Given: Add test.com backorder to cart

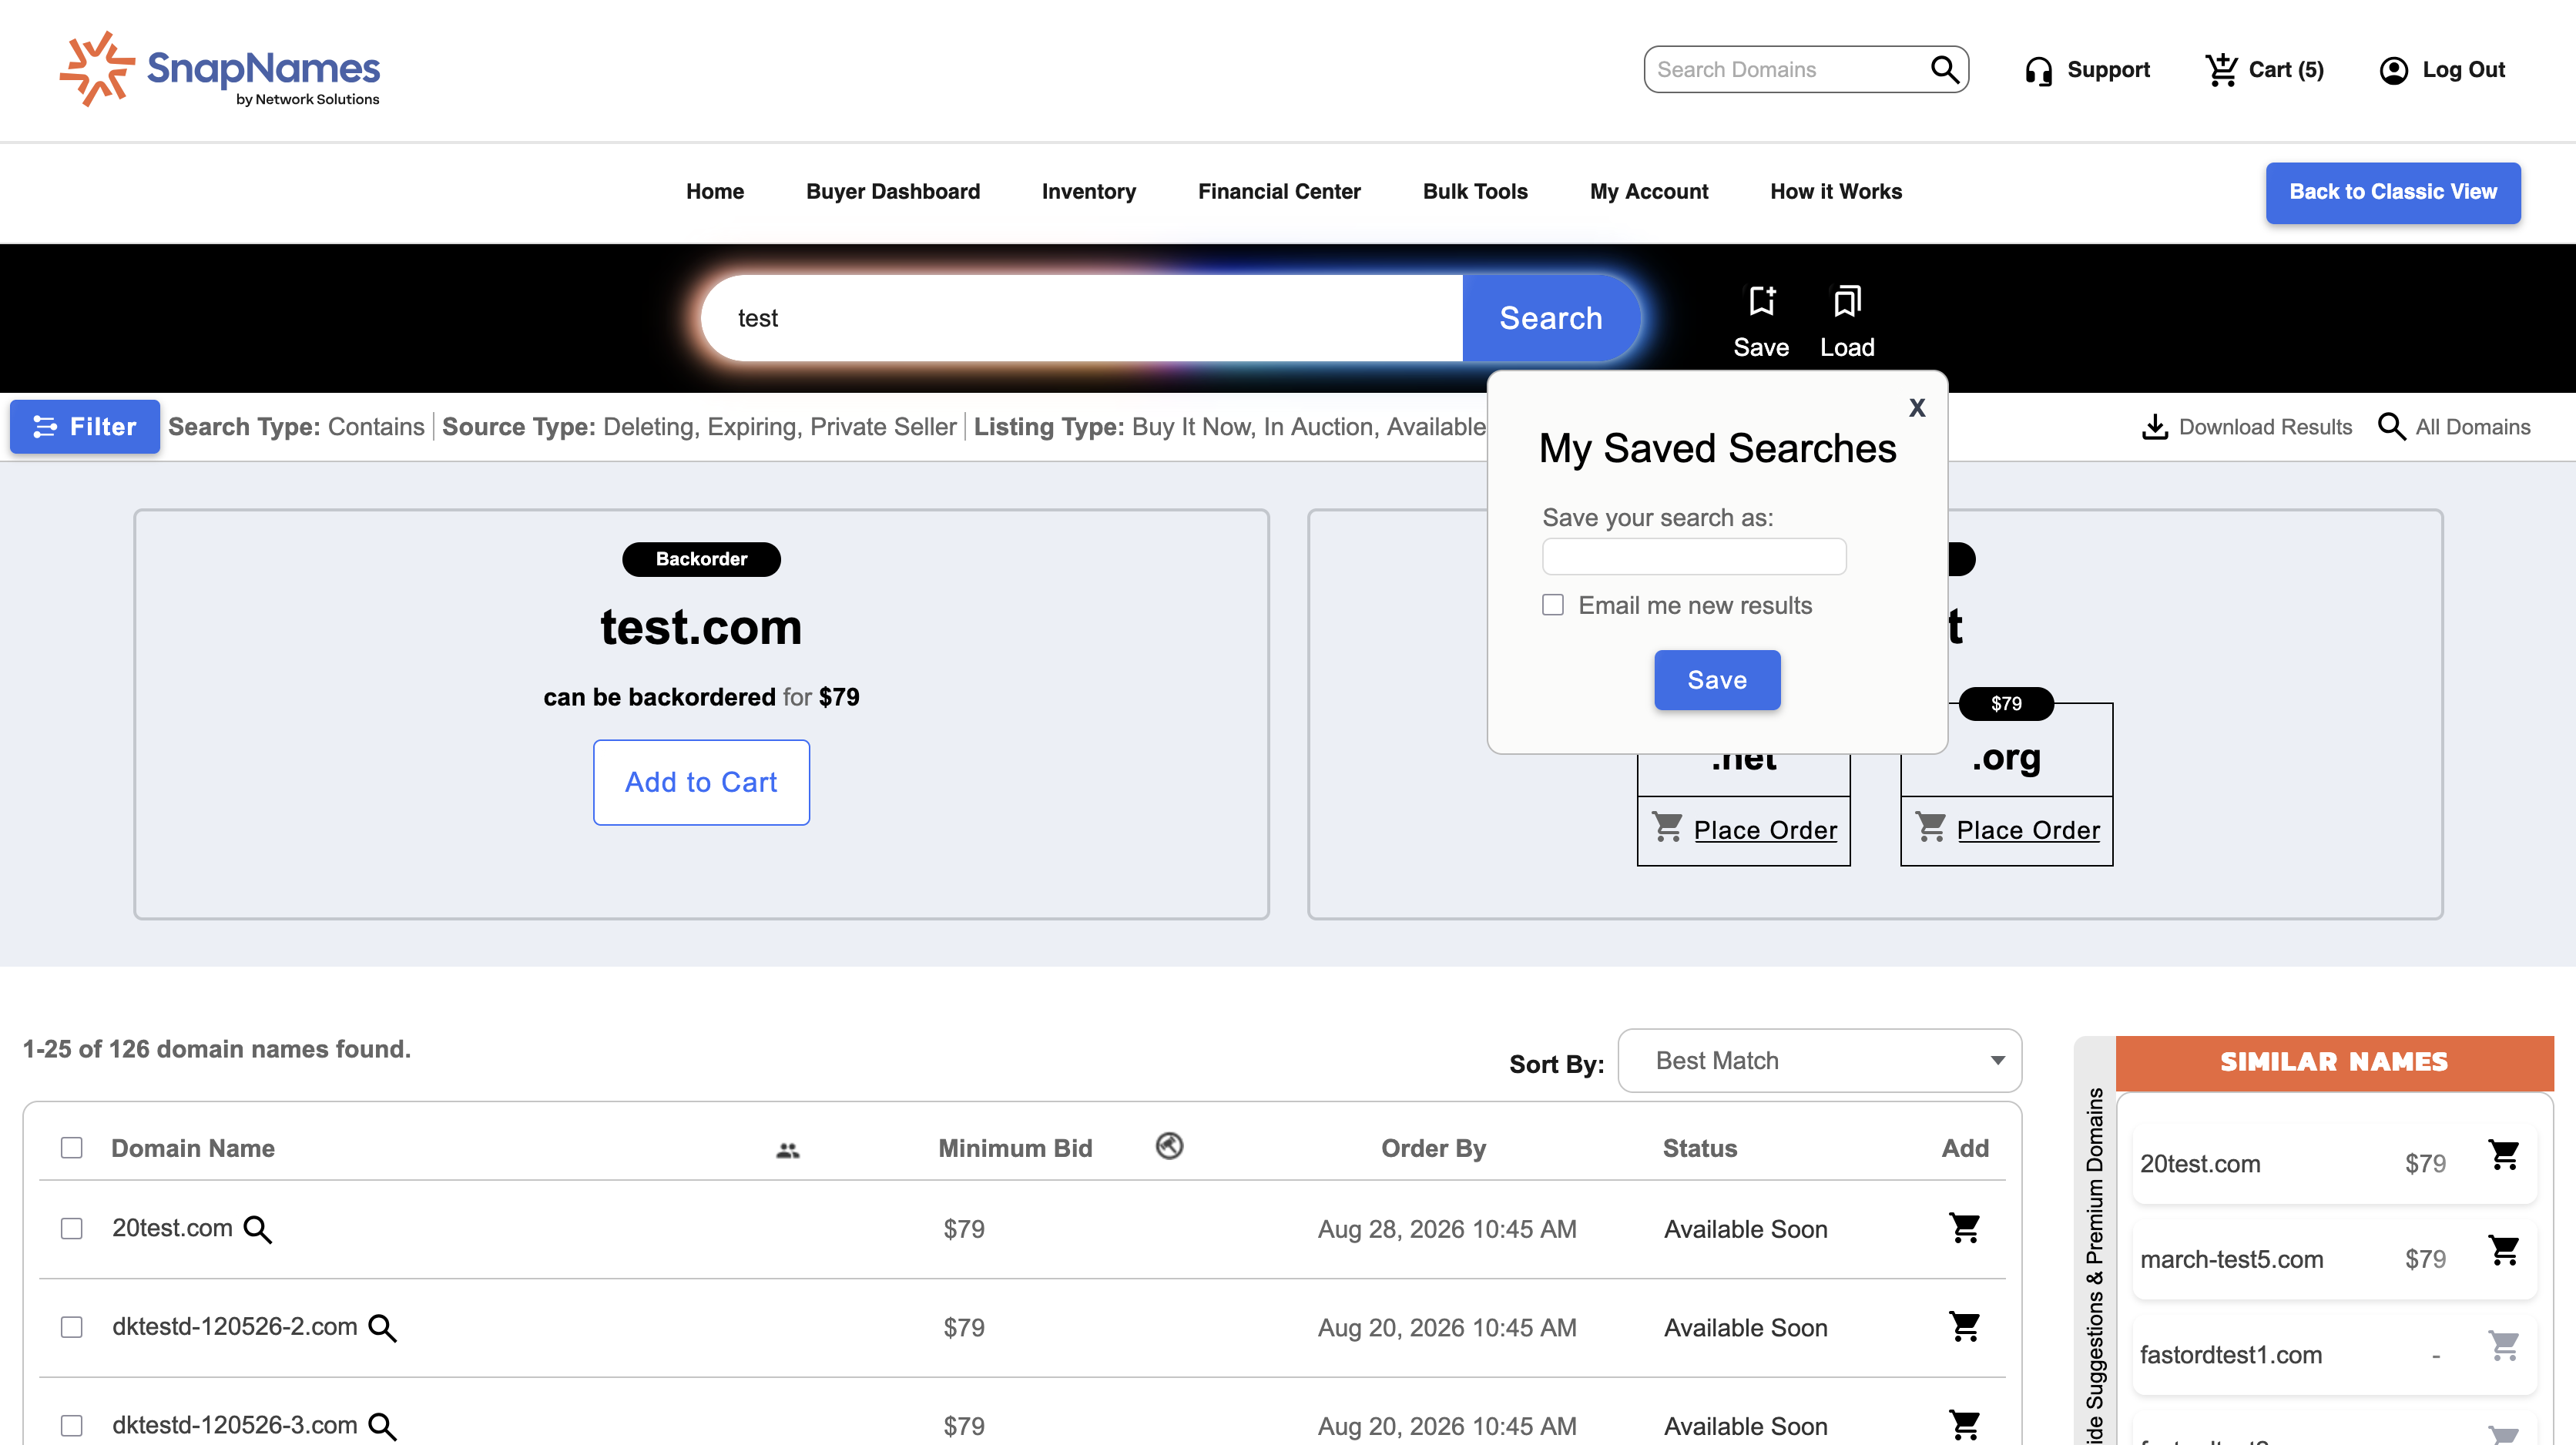Looking at the screenshot, I should 701,782.
